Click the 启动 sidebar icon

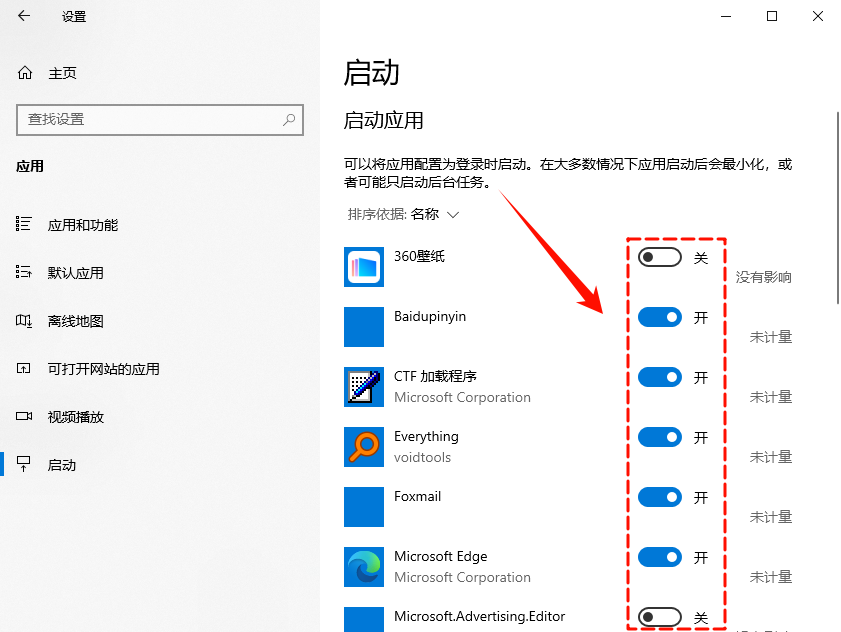[x=24, y=464]
